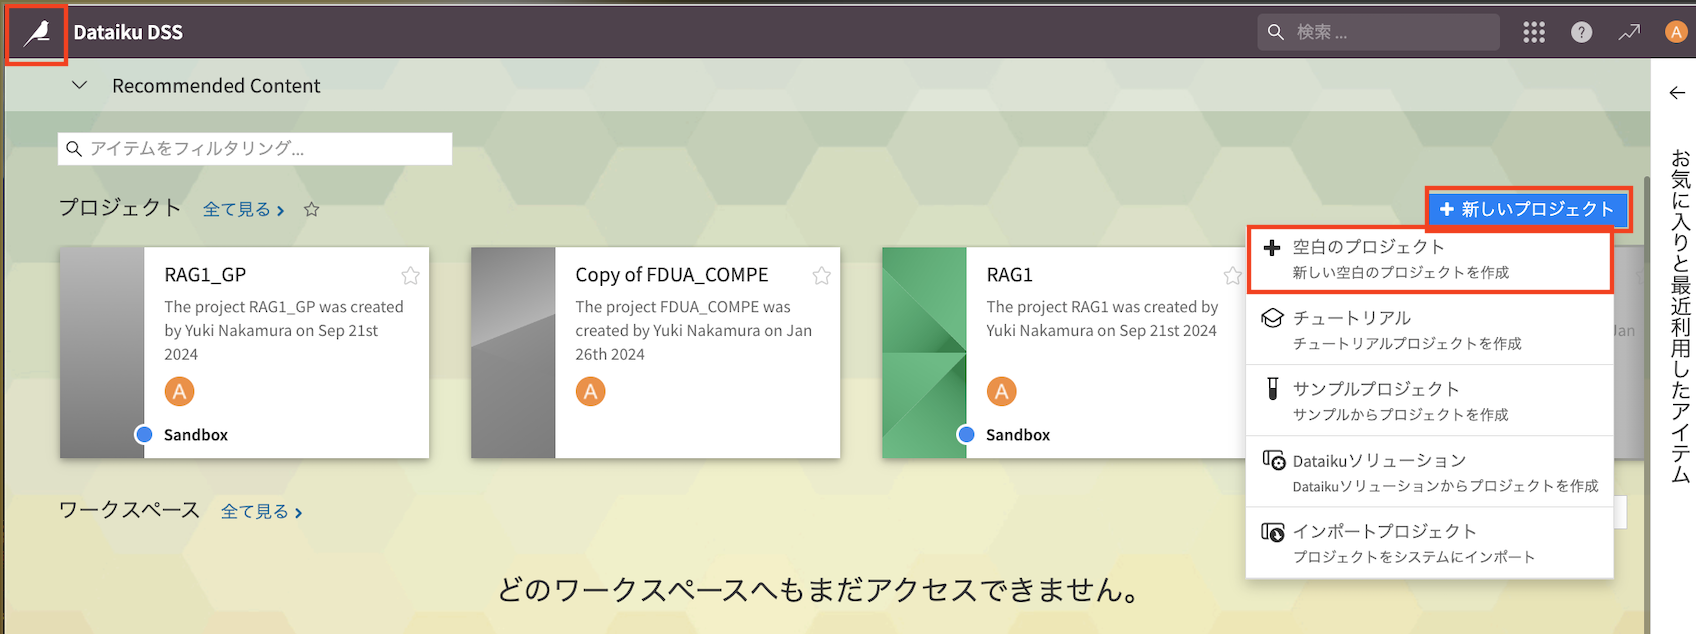This screenshot has height=634, width=1696.
Task: Toggle favorites star next to プロジェクト heading
Action: [312, 210]
